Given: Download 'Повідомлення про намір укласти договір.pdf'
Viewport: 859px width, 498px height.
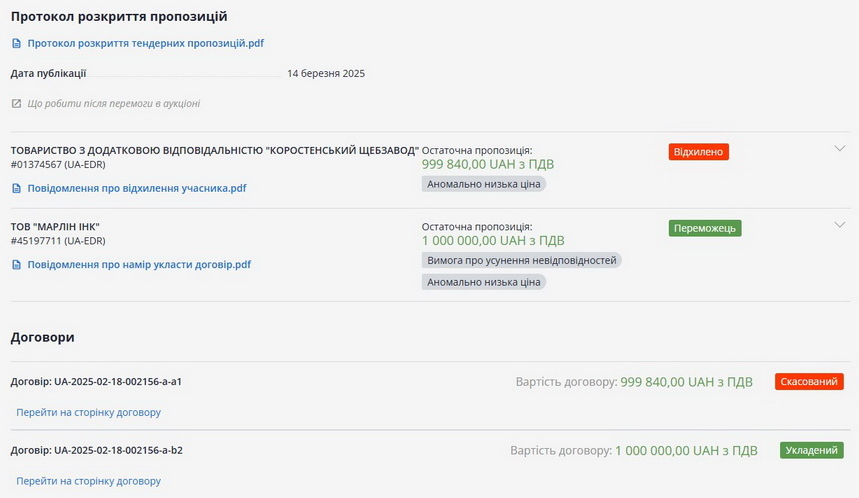Looking at the screenshot, I should click(138, 265).
